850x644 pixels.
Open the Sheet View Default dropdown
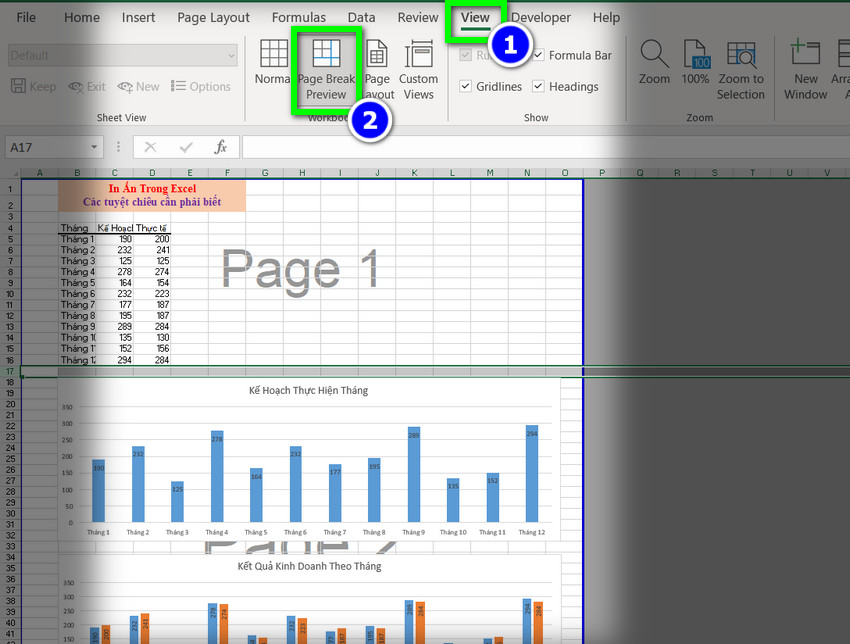click(x=231, y=56)
